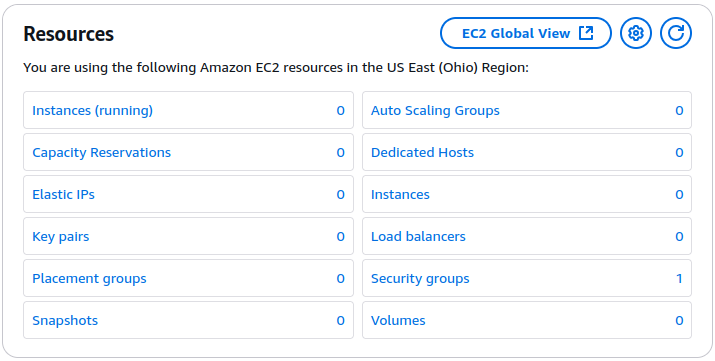The height and width of the screenshot is (361, 715).
Task: Click the refresh resources icon
Action: [x=676, y=33]
